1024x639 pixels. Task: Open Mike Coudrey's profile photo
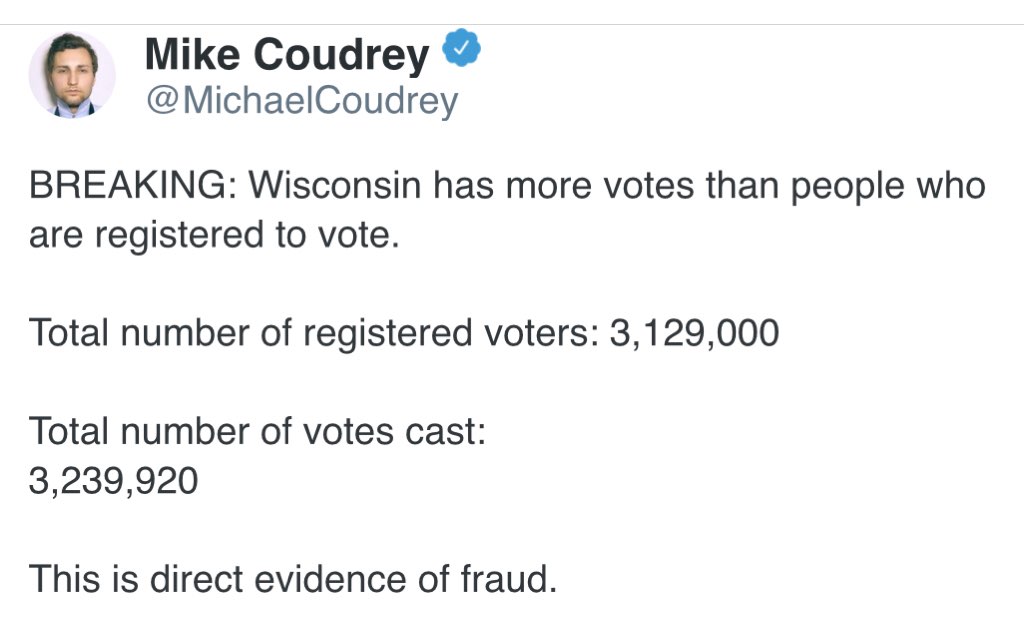[x=72, y=75]
